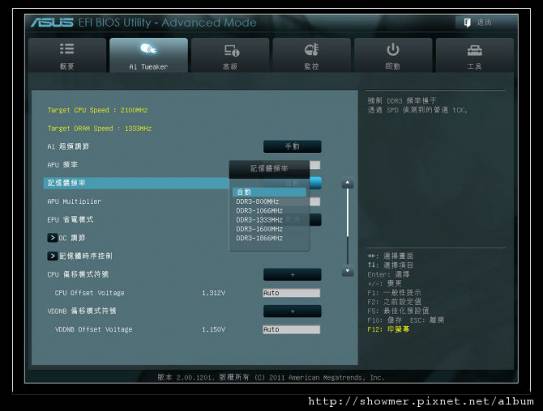Image resolution: width=543 pixels, height=411 pixels.
Task: Choose the Auto option in memory frequency list
Action: pos(269,192)
